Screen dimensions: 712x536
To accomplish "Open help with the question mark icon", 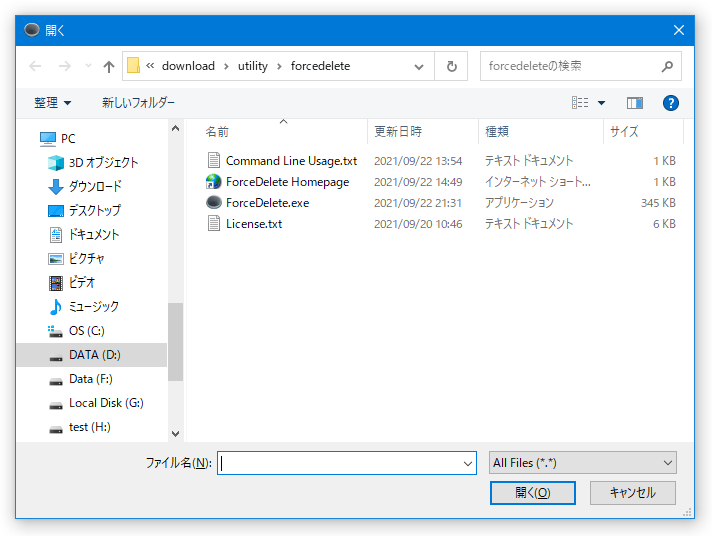I will (x=671, y=103).
